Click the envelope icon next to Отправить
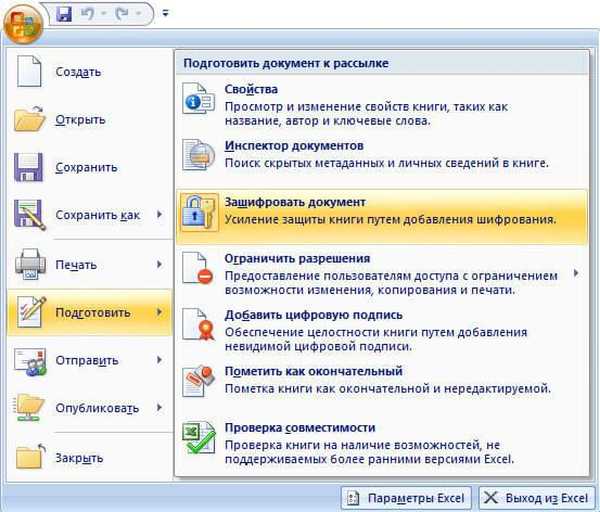Screen dimensions: 600x512 30,361
